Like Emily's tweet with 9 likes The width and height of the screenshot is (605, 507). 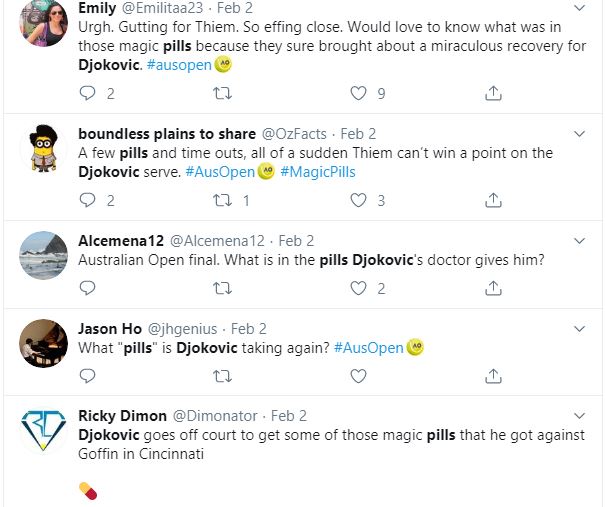pos(358,93)
